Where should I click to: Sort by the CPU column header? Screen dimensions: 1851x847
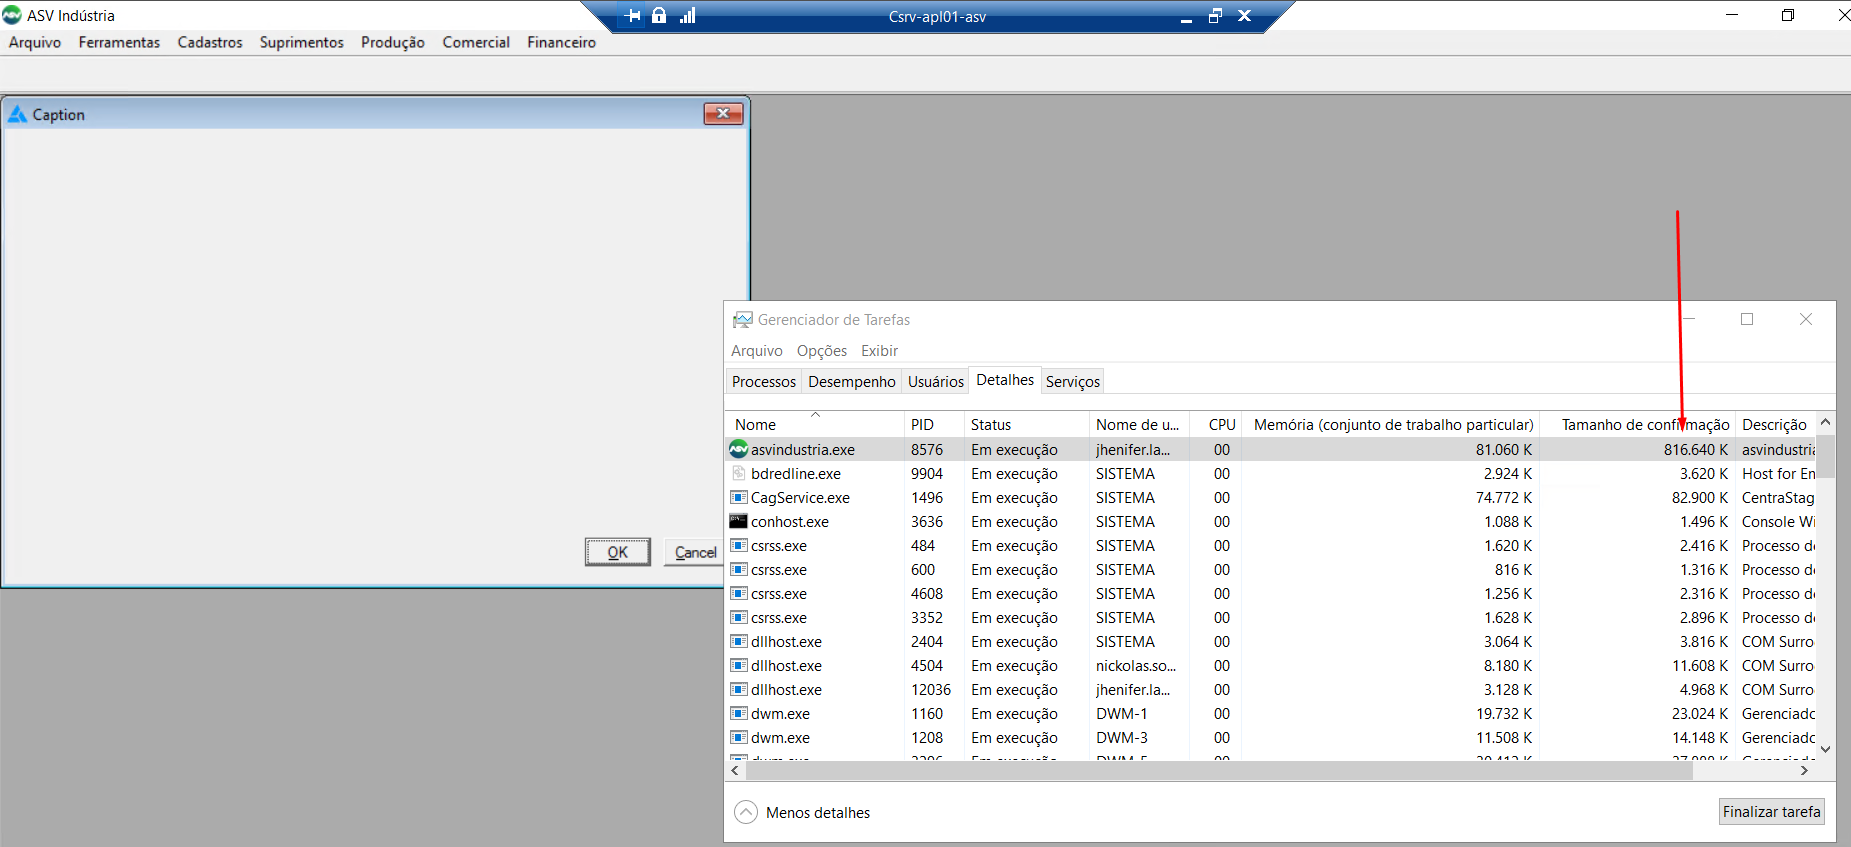[1221, 425]
